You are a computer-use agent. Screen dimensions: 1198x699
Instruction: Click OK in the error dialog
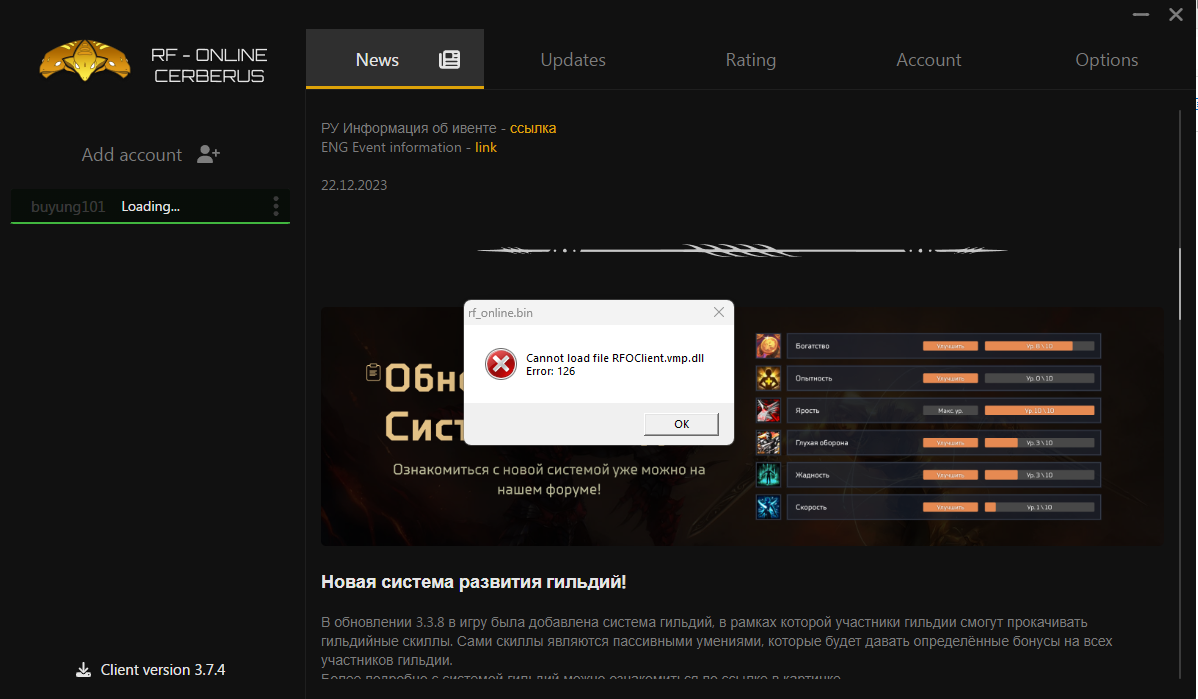[x=682, y=424]
